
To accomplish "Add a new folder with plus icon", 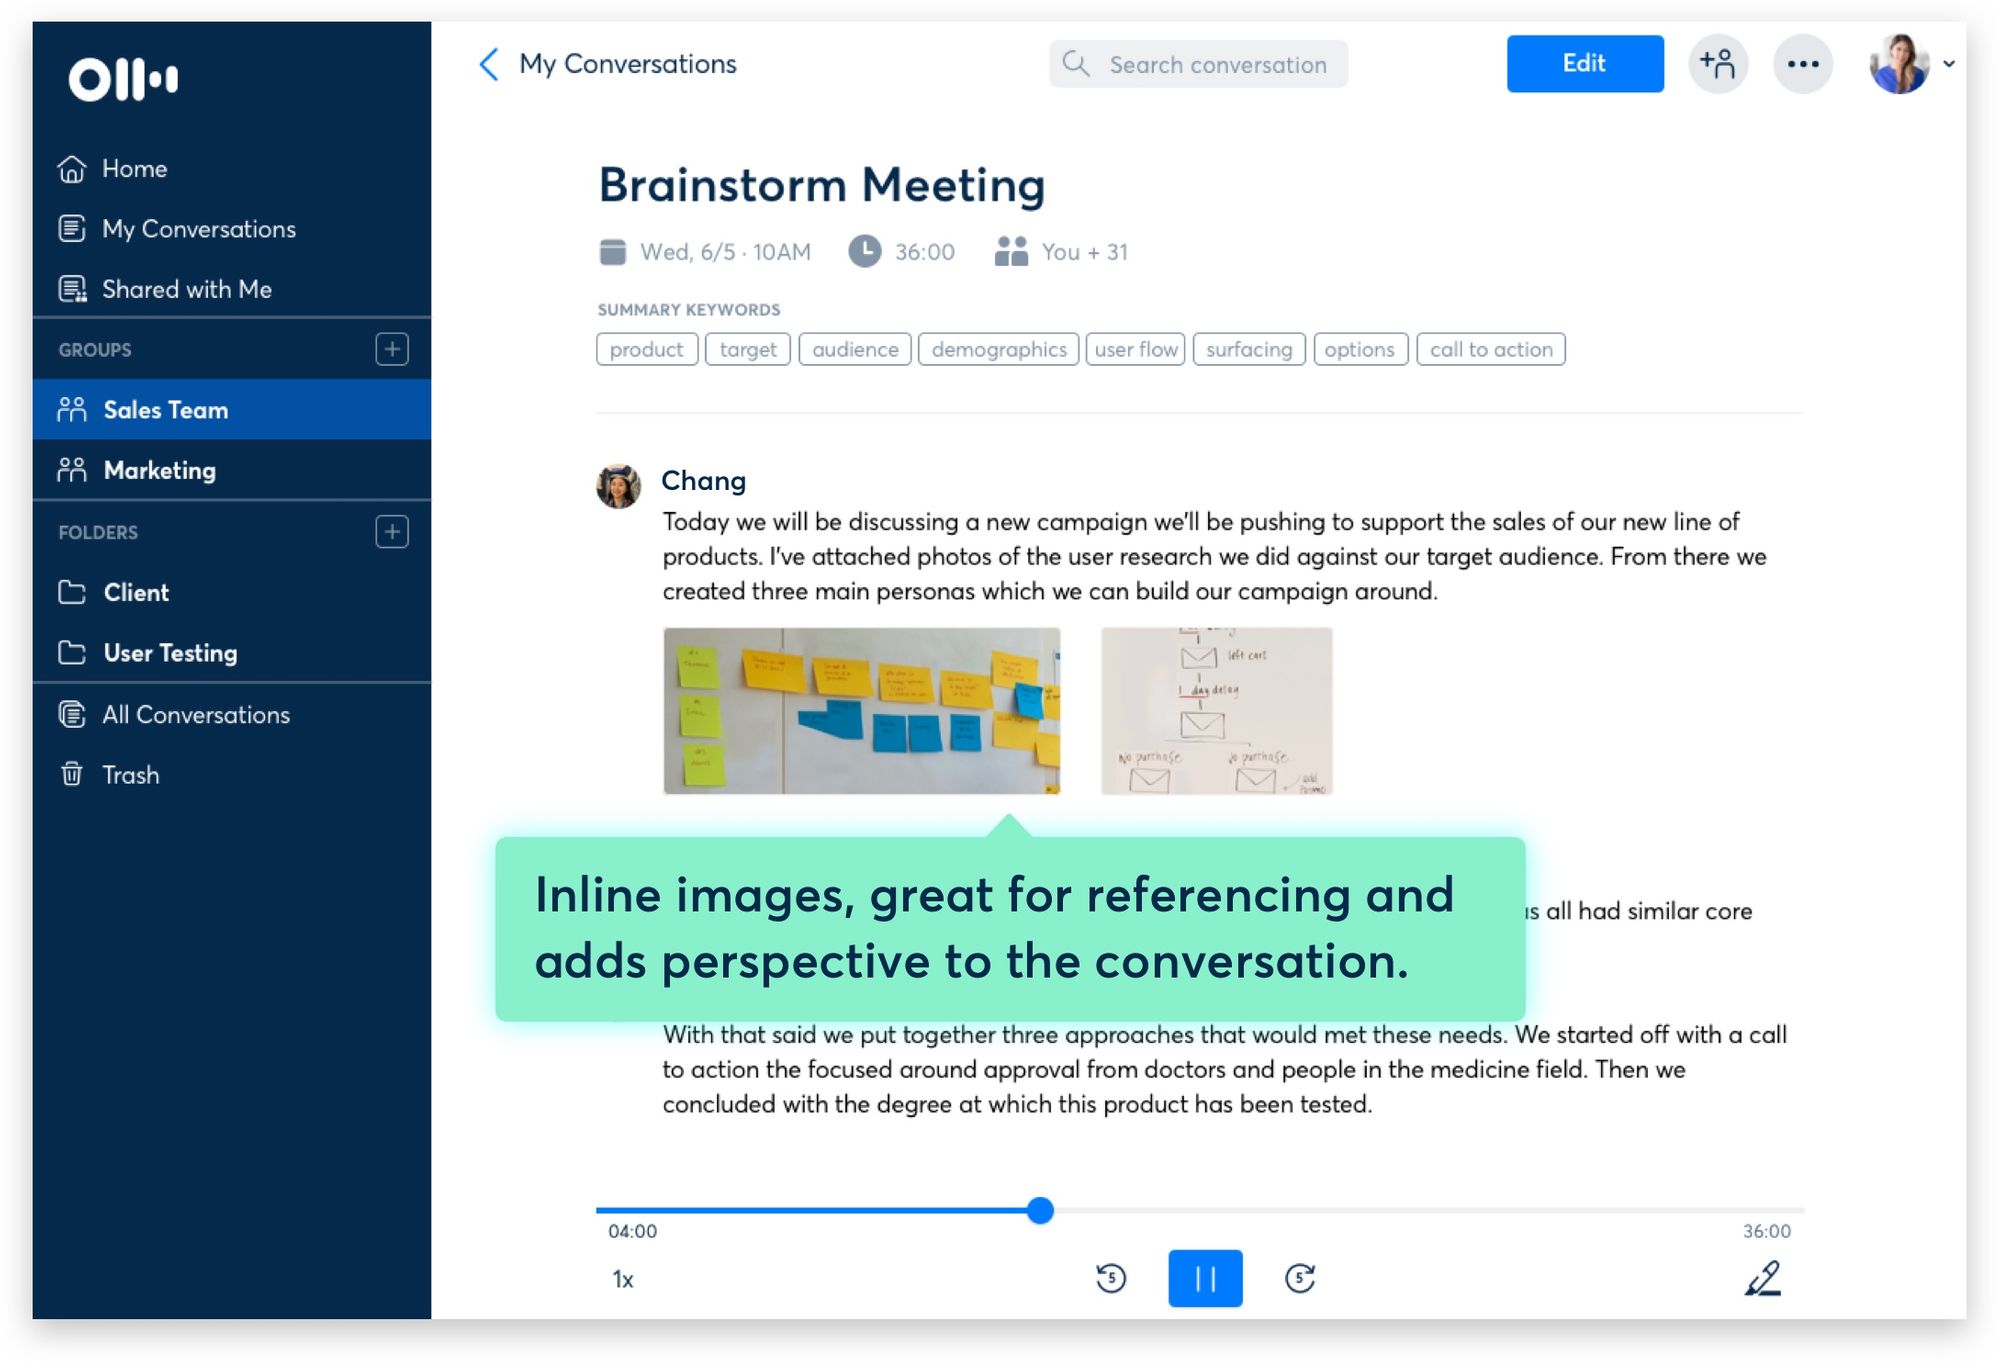I will click(x=391, y=531).
